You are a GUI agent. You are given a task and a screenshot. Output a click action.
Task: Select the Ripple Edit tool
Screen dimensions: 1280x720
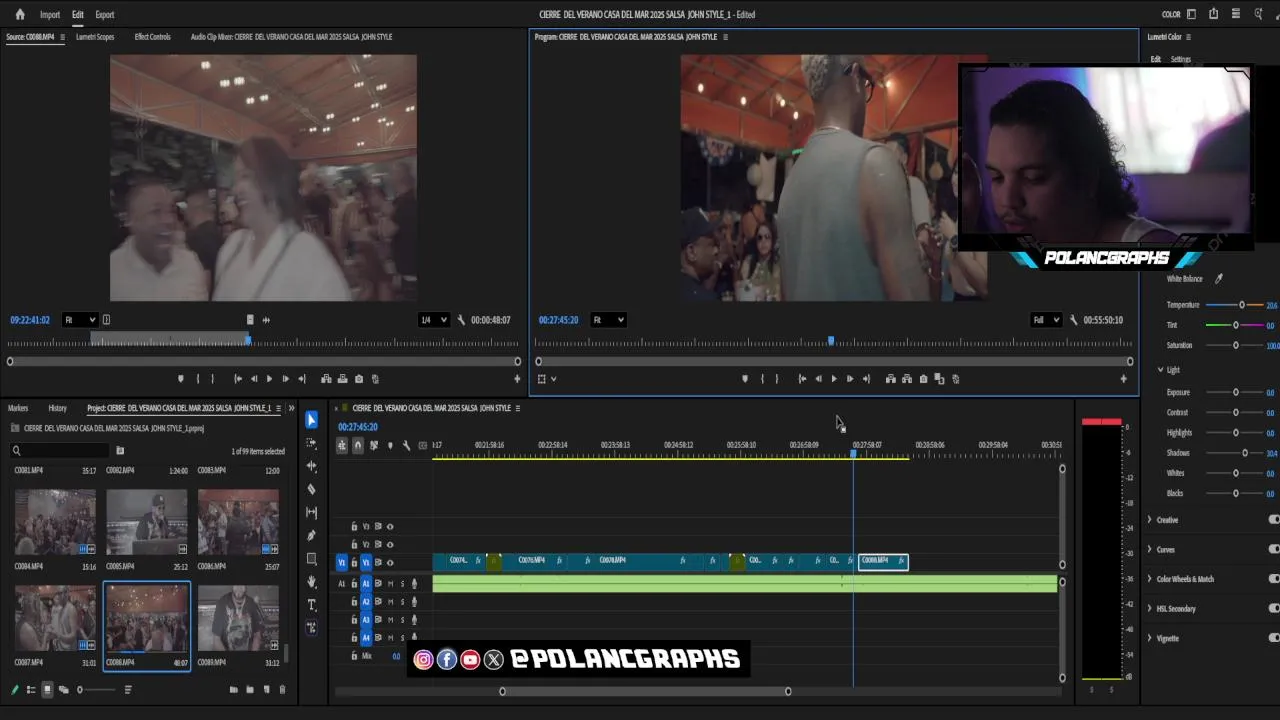312,466
